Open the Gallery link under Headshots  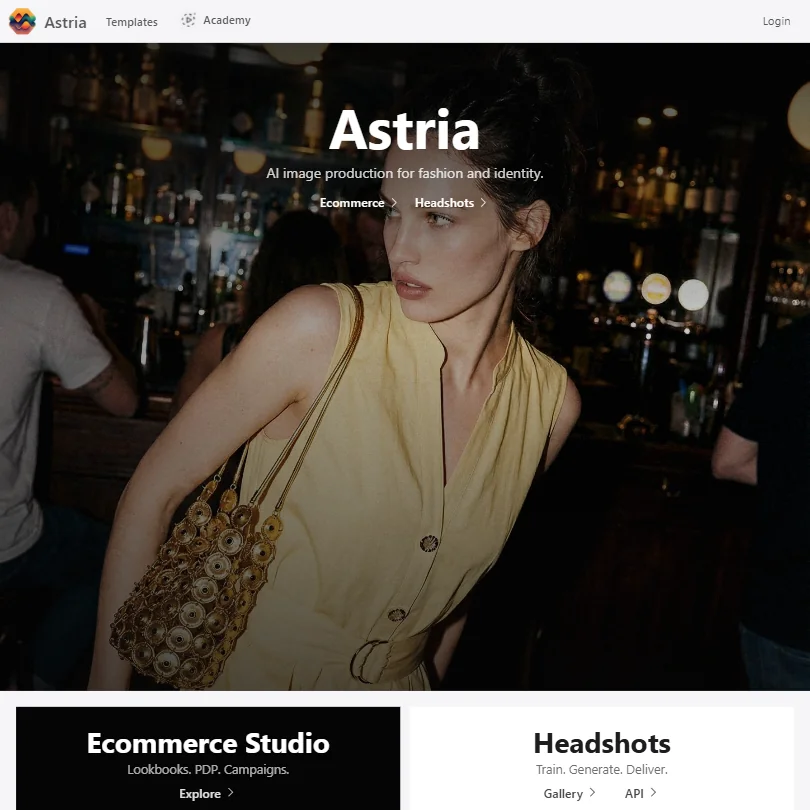563,793
